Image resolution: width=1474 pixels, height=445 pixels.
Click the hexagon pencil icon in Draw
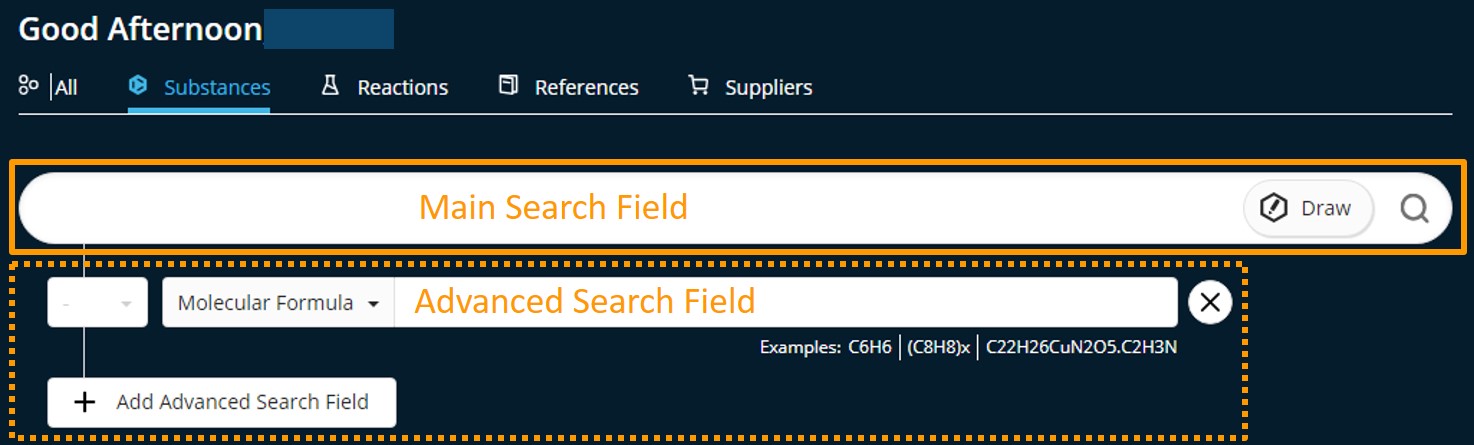1273,208
